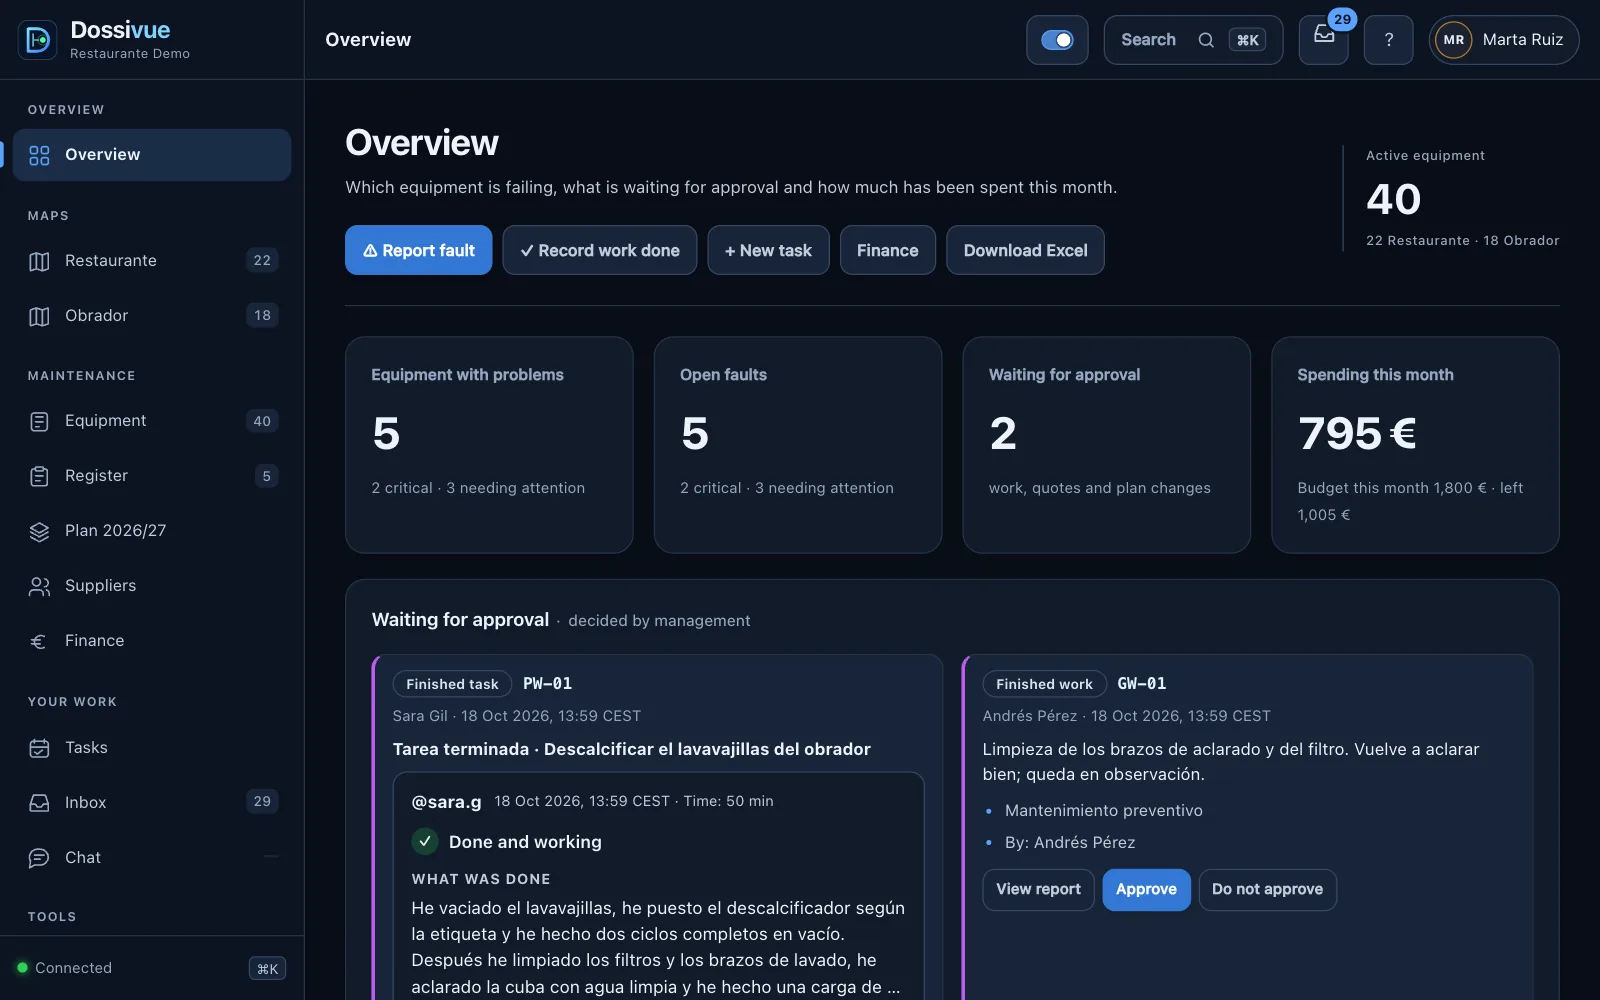Open the Spending this month card

point(1415,445)
